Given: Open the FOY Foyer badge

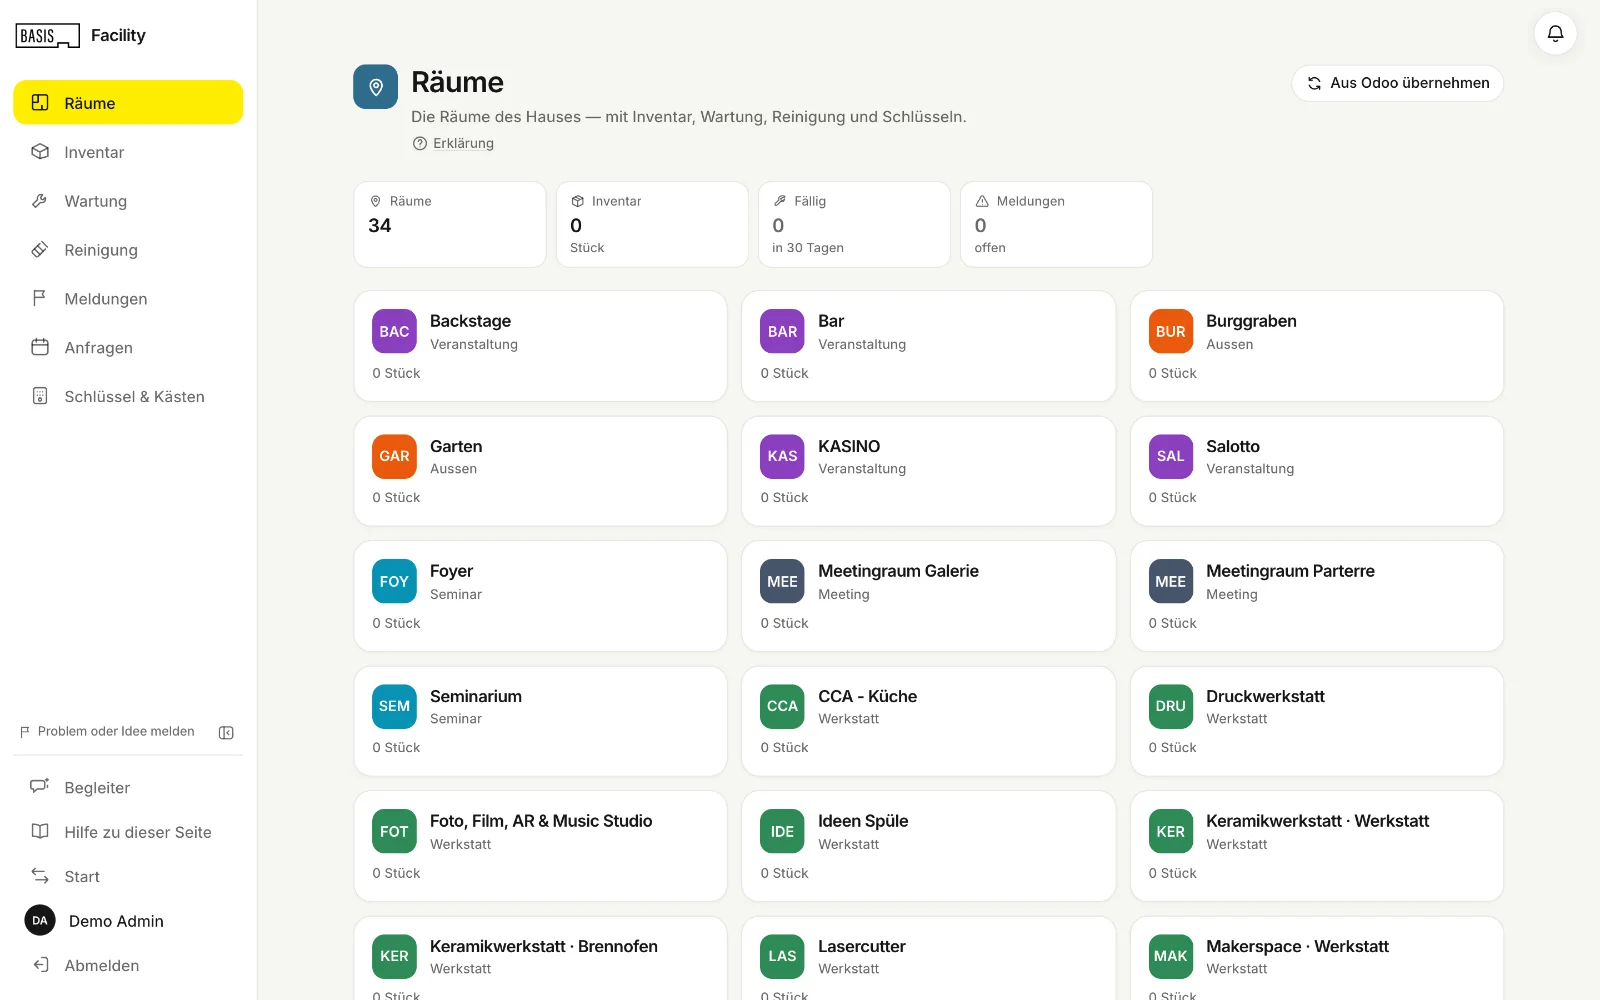Looking at the screenshot, I should pos(394,581).
